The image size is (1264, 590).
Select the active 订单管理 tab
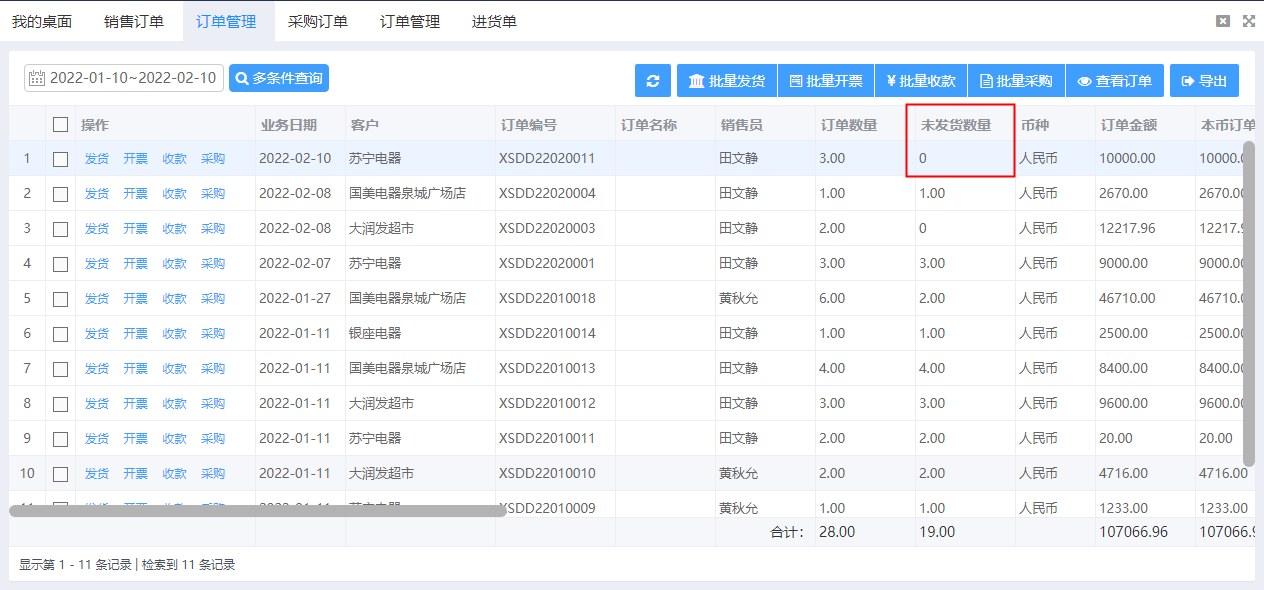click(226, 21)
